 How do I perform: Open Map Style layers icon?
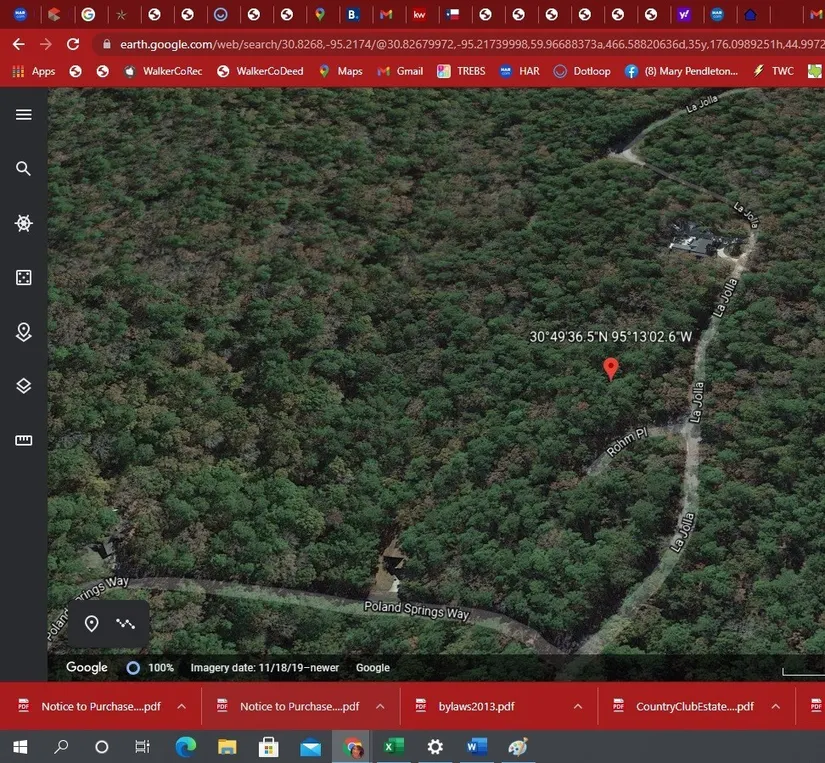click(x=24, y=386)
